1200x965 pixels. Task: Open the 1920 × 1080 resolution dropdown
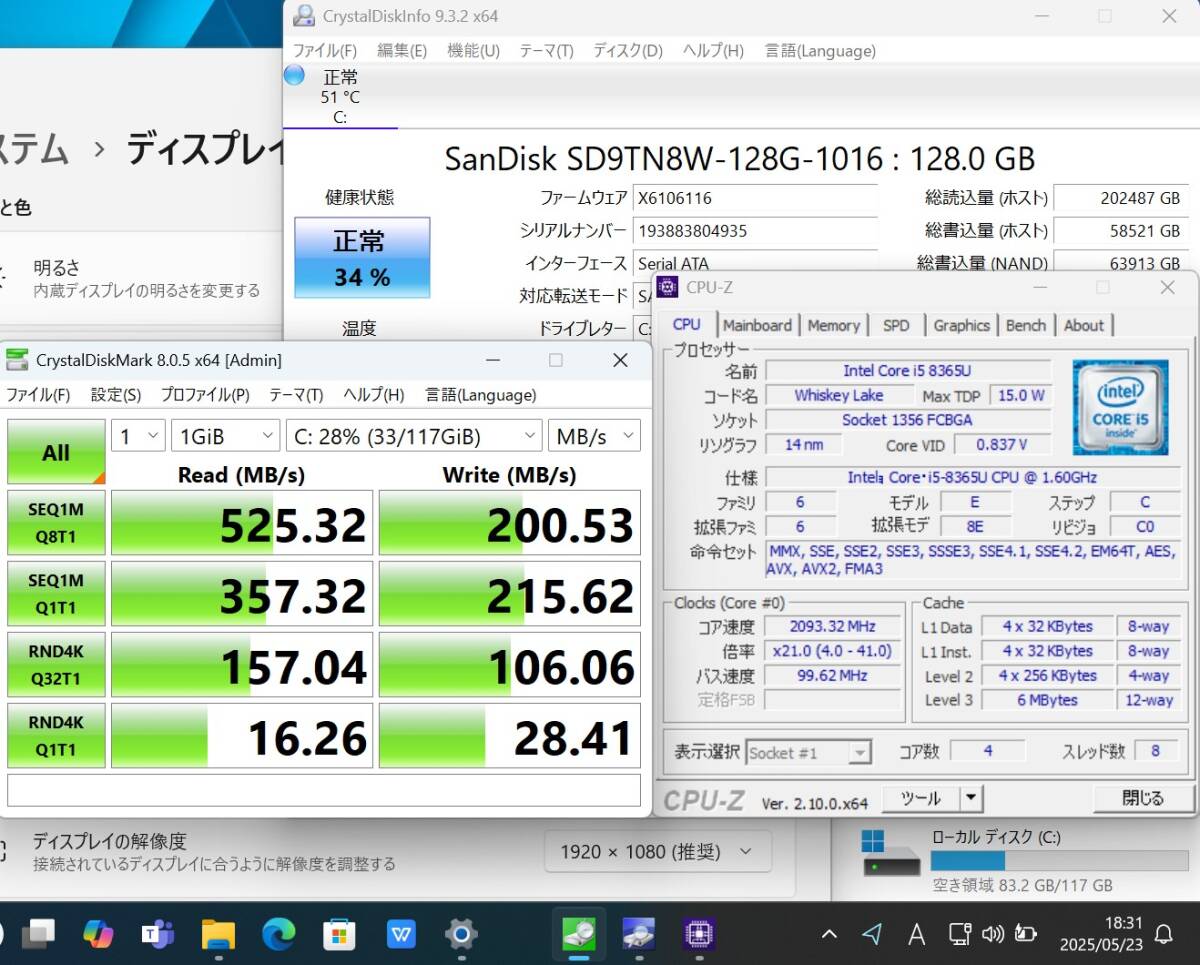tap(657, 852)
